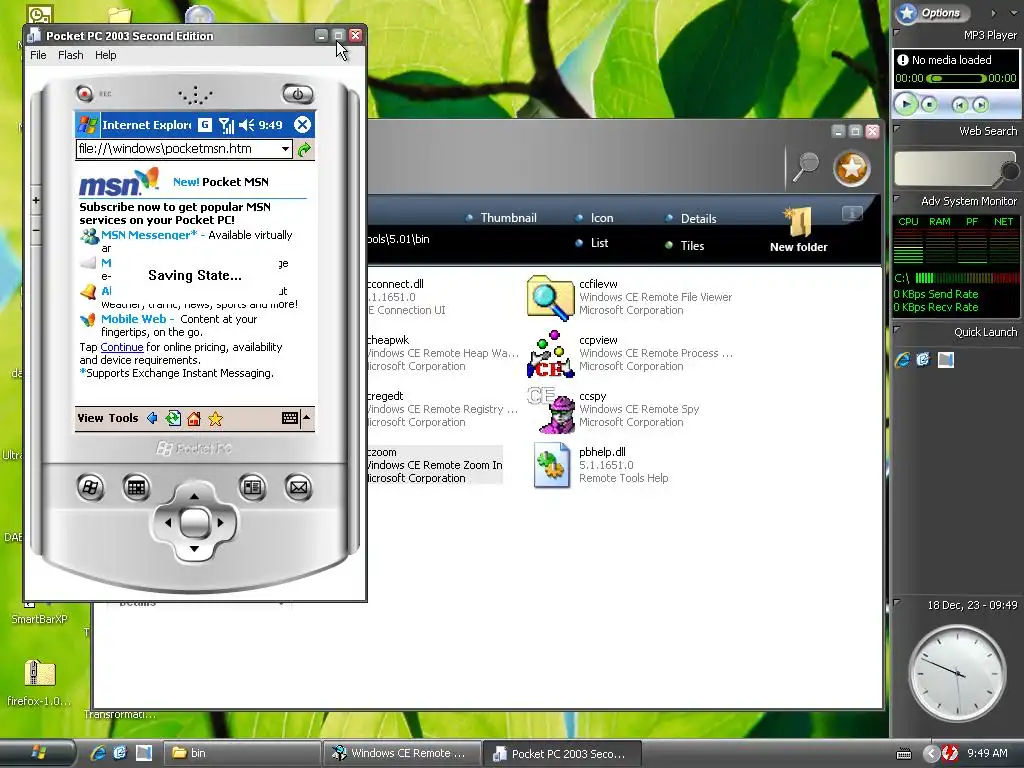Click the magnifier search icon in explorer
Image resolution: width=1024 pixels, height=768 pixels.
pyautogui.click(x=806, y=167)
